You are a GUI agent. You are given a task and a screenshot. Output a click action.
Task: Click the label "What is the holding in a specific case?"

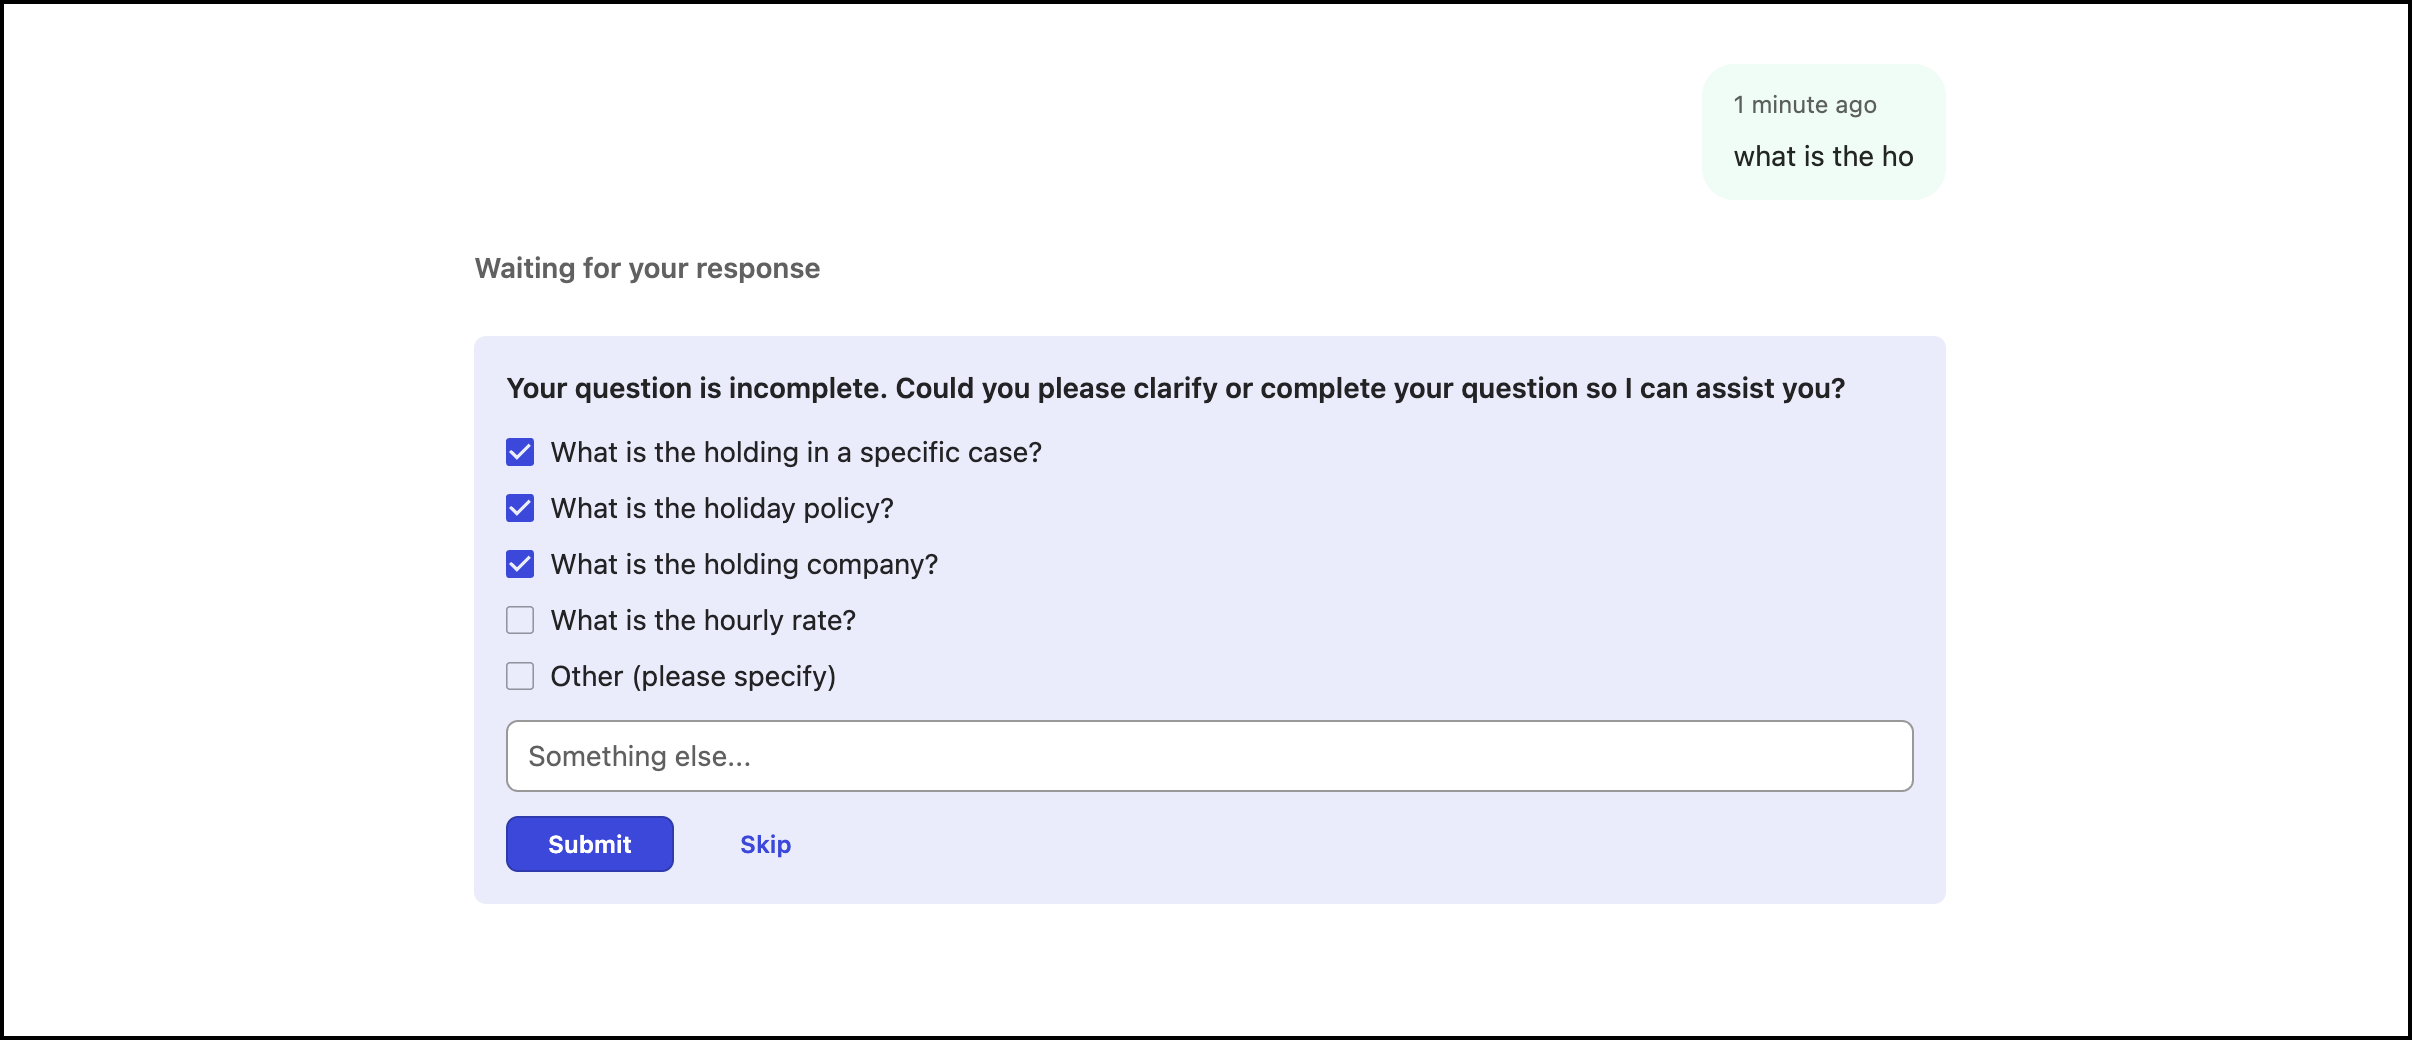(796, 452)
